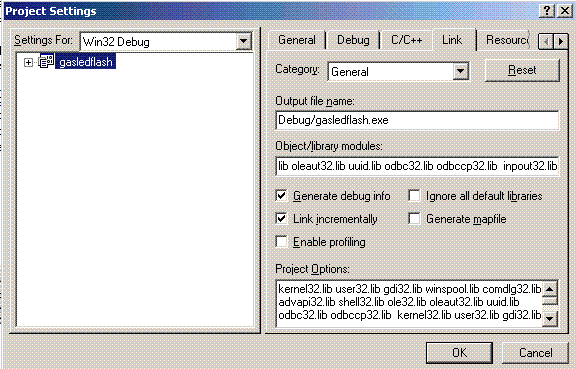Toggle Generate debug info checkbox

[x=281, y=196]
